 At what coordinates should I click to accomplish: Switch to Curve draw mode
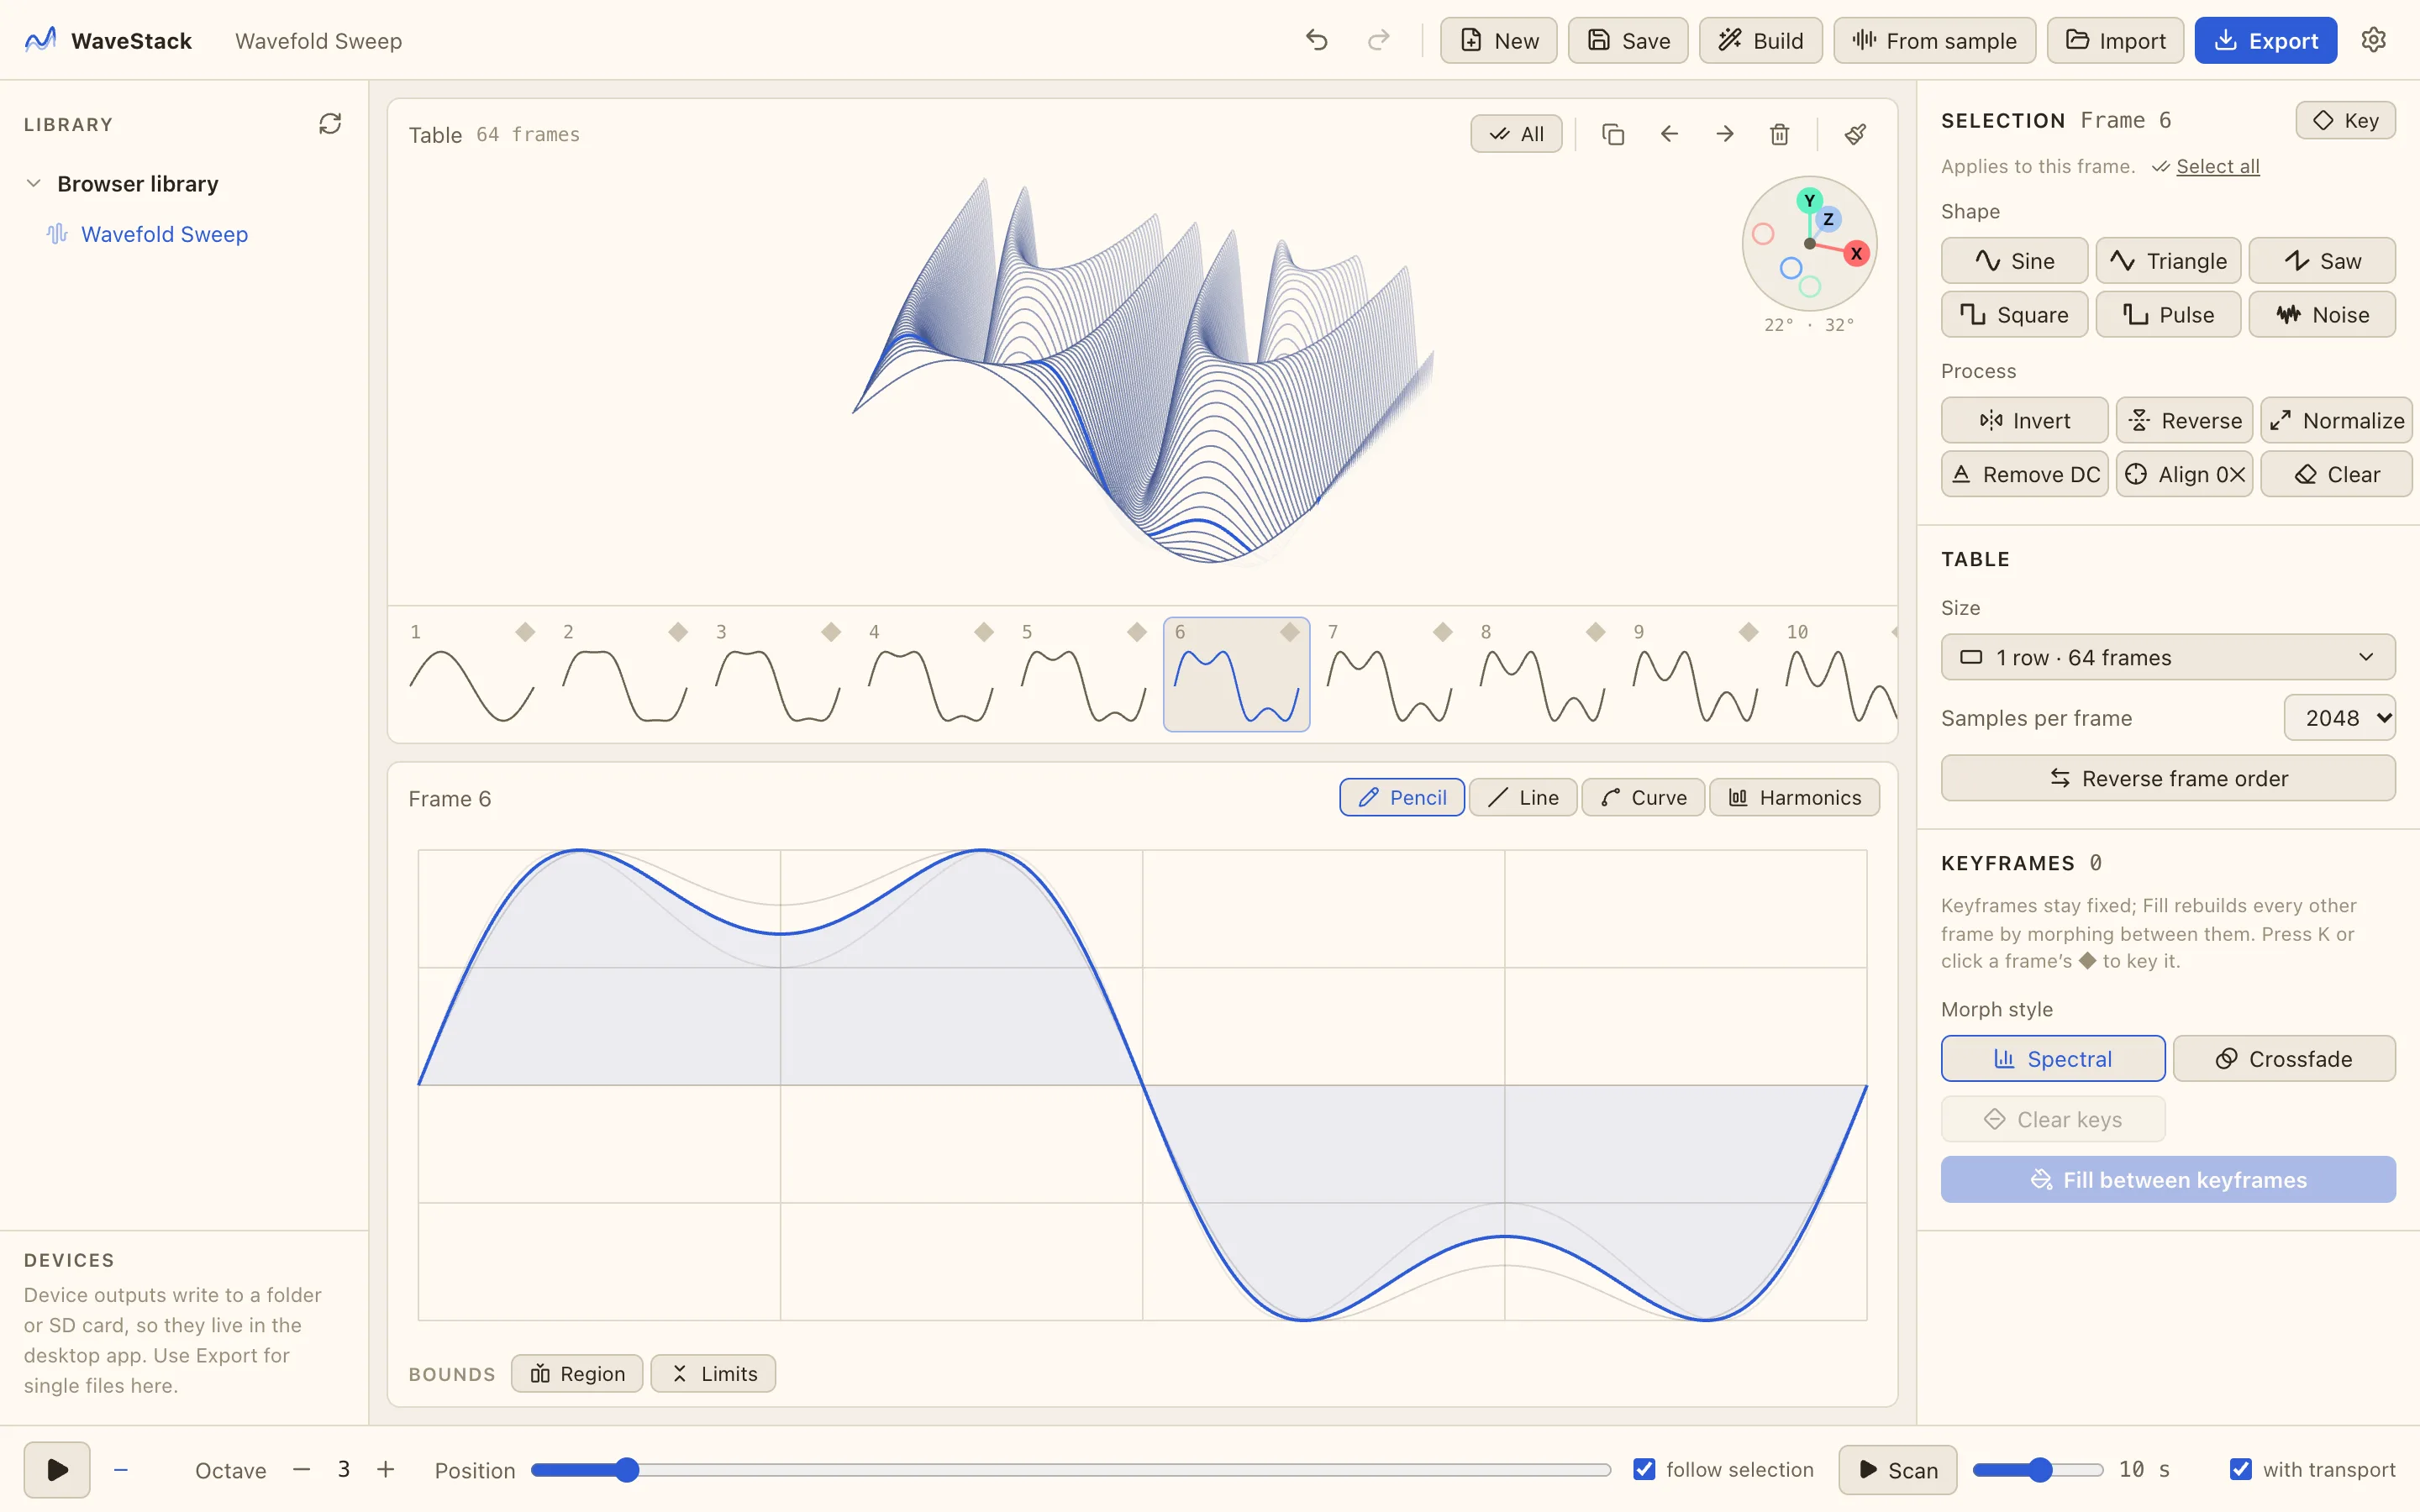(1643, 798)
